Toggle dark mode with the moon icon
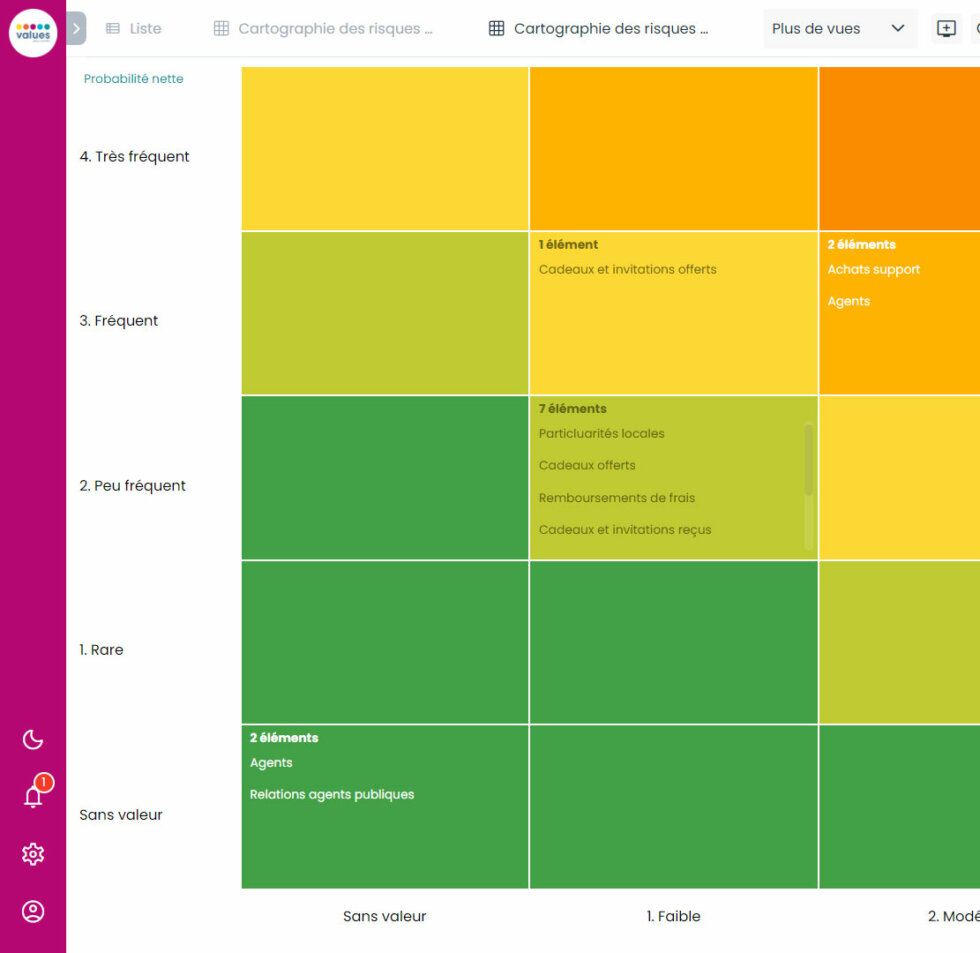 (33, 739)
